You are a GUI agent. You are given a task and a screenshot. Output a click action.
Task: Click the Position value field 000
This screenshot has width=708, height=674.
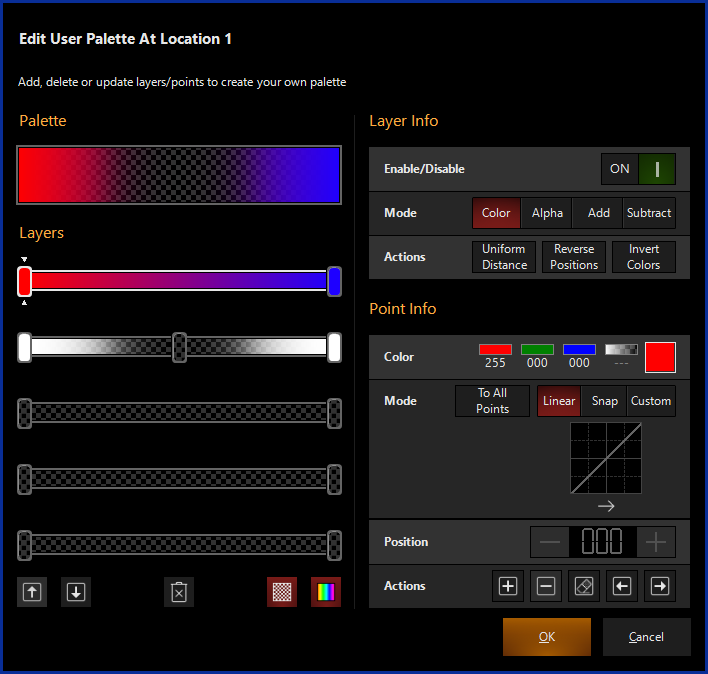tap(602, 542)
